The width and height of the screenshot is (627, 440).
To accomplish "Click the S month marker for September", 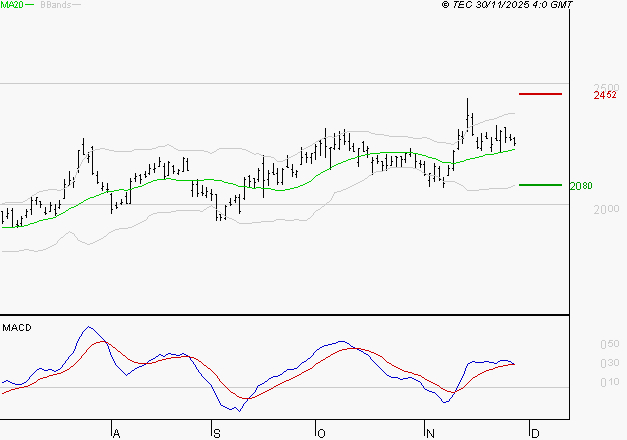I will (217, 434).
